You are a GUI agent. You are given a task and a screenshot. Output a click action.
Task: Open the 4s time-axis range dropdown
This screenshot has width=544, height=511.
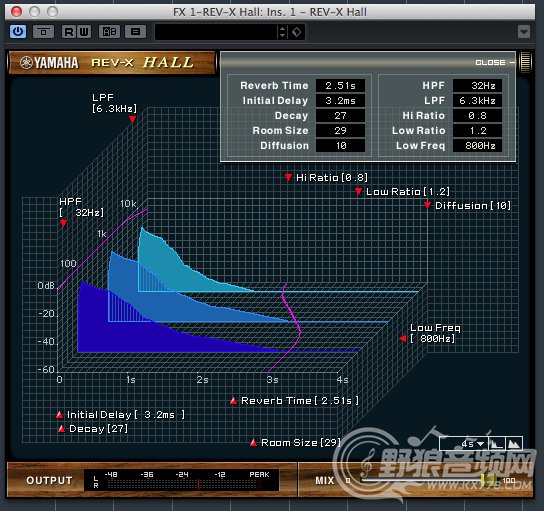tap(464, 444)
